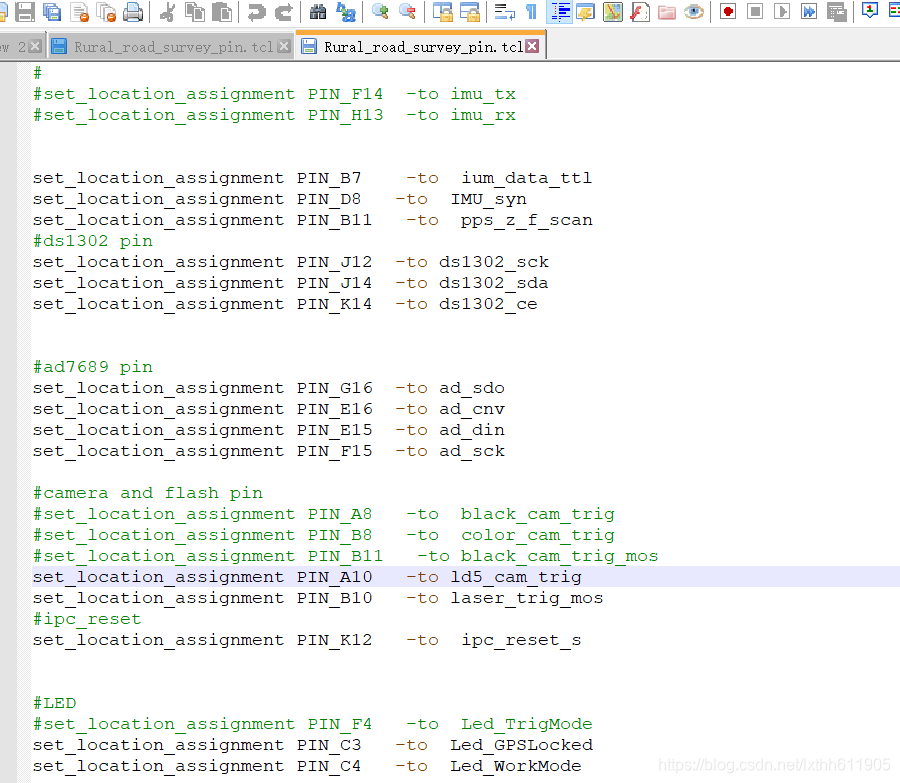The height and width of the screenshot is (783, 900).
Task: Open the Replace dialog icon
Action: [346, 11]
